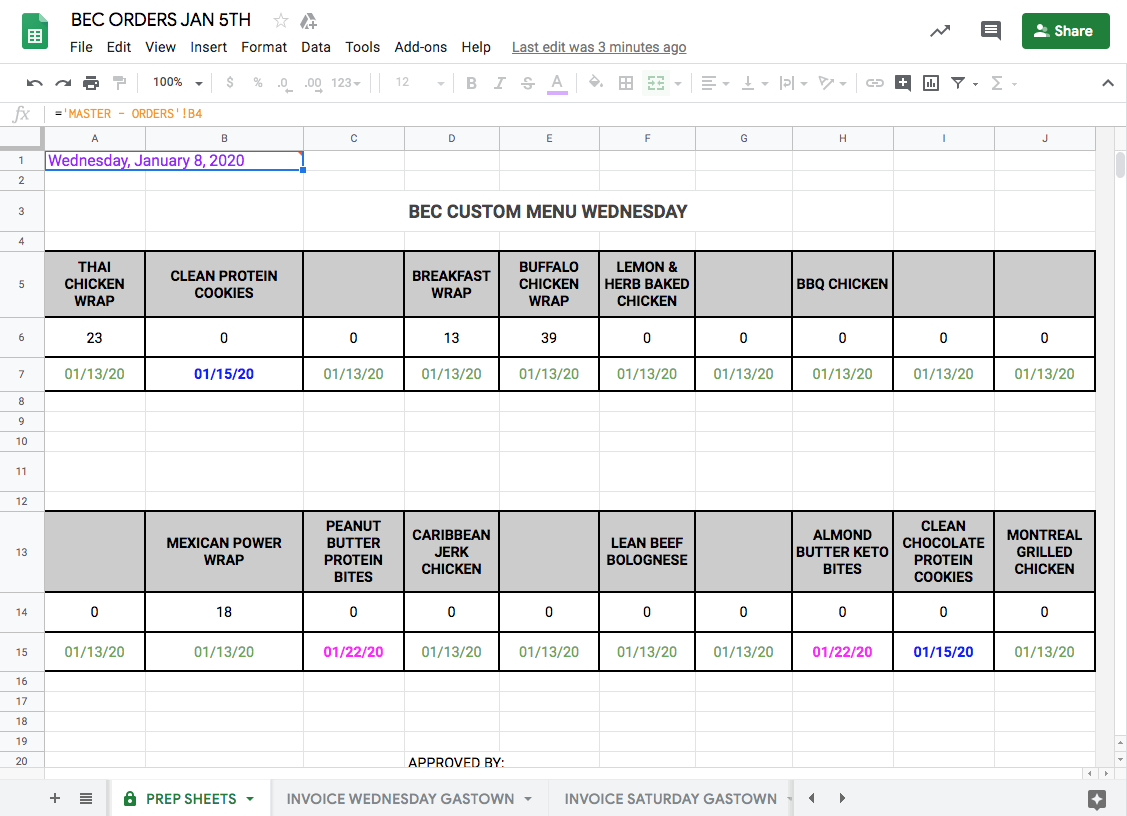Screen dimensions: 1127x816
Task: Expand the PREP SHEETS tab menu arrow
Action: click(x=250, y=799)
